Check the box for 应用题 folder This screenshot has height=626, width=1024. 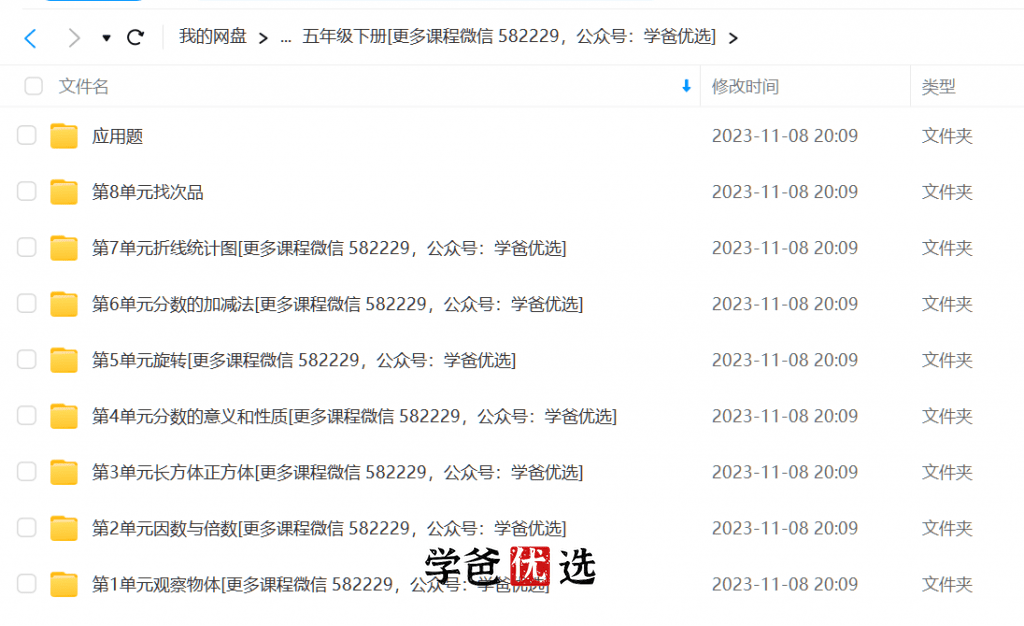coord(27,135)
